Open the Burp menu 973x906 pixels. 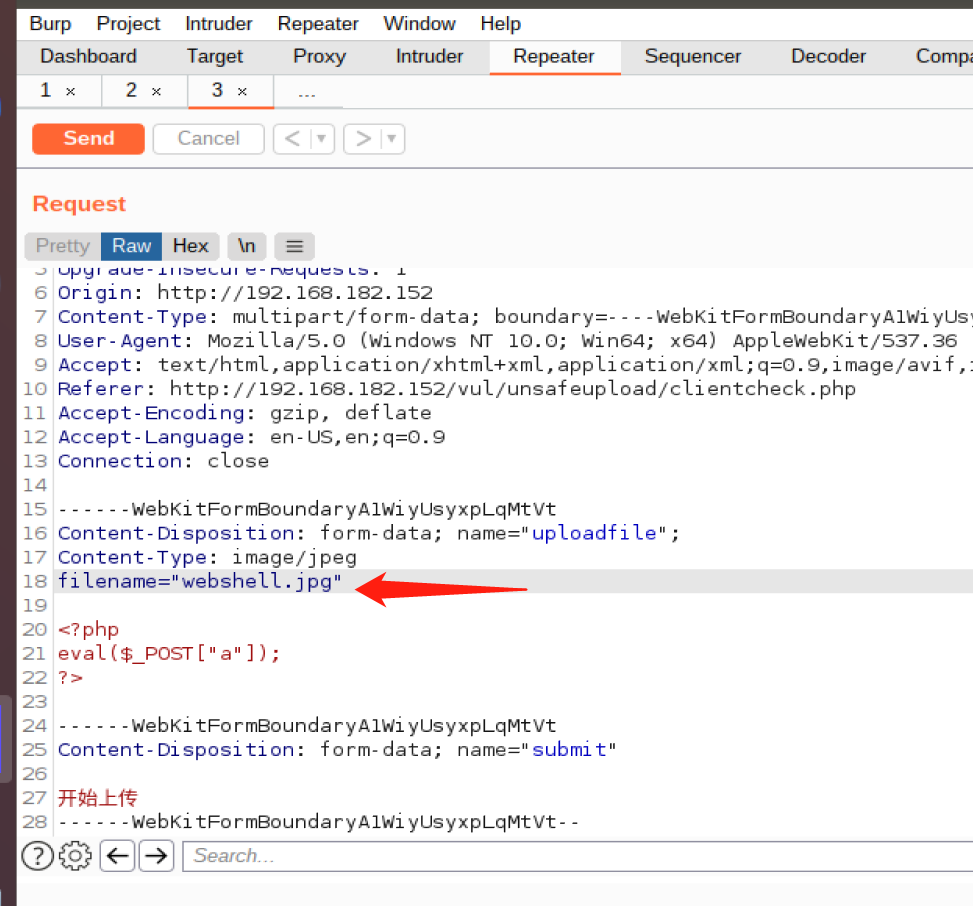coord(50,24)
